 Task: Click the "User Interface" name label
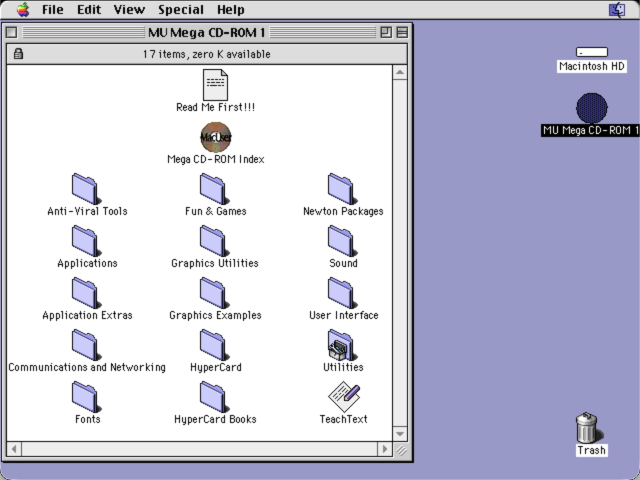click(344, 315)
